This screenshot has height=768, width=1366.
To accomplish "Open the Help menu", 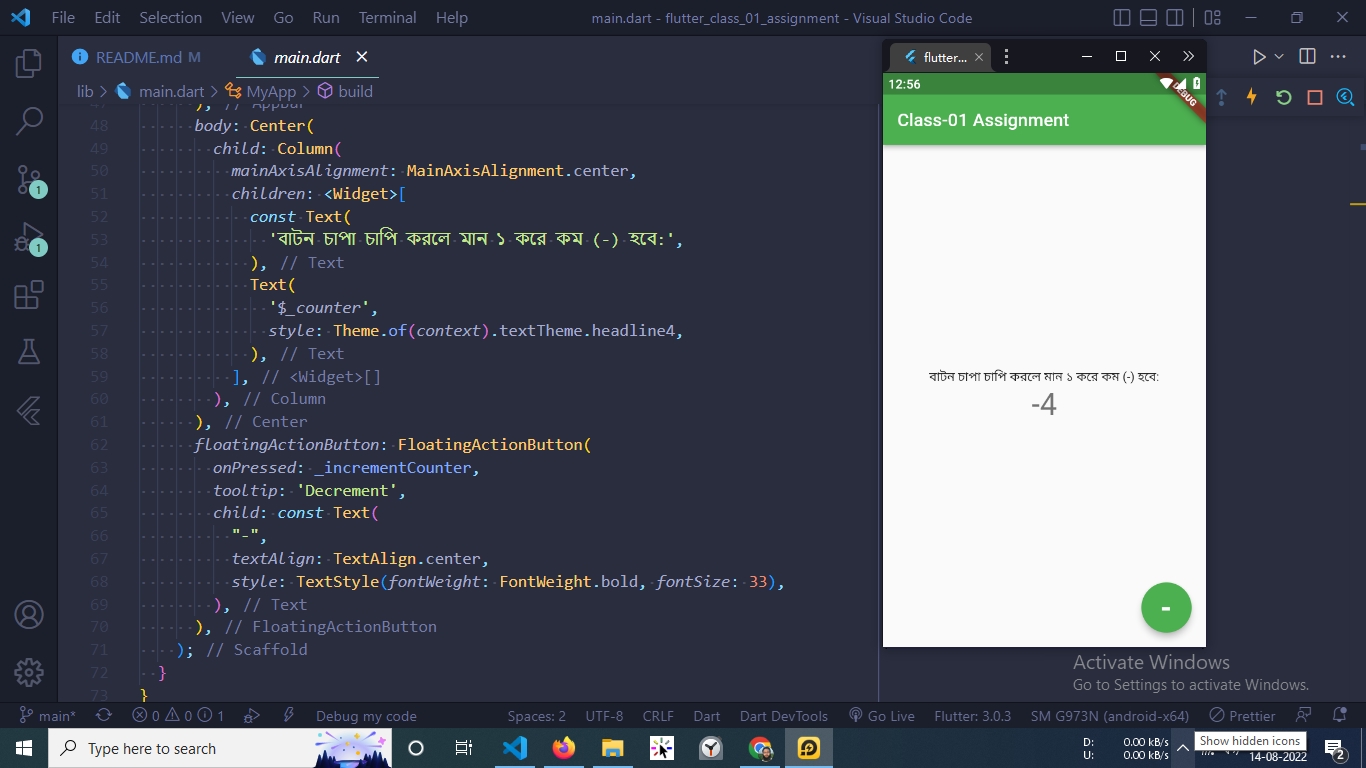I will tap(452, 18).
